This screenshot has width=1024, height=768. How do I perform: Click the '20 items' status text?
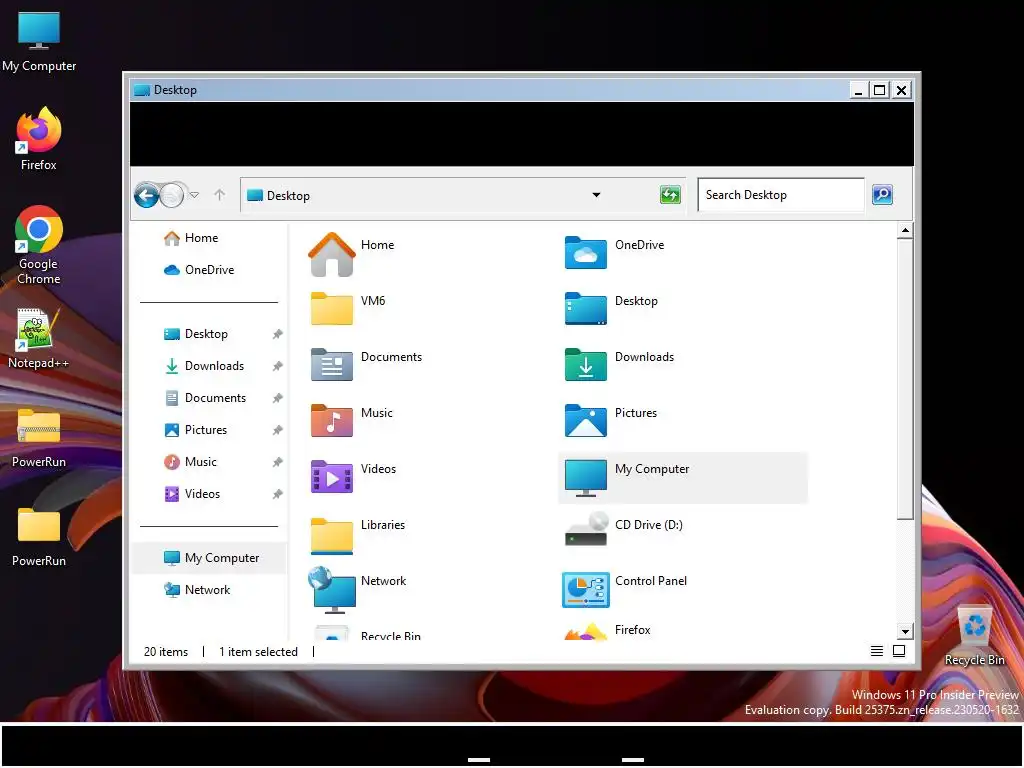166,652
